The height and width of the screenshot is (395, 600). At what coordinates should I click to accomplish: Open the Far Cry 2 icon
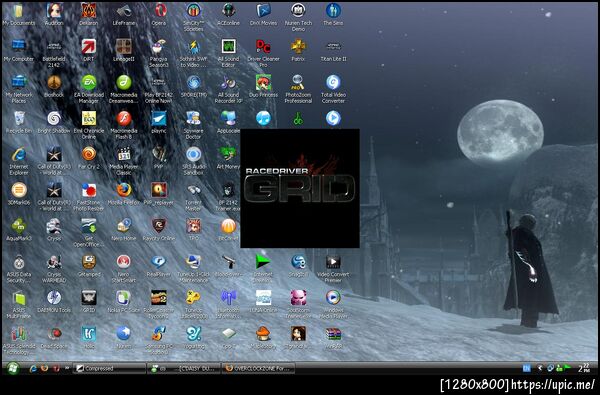click(x=89, y=158)
